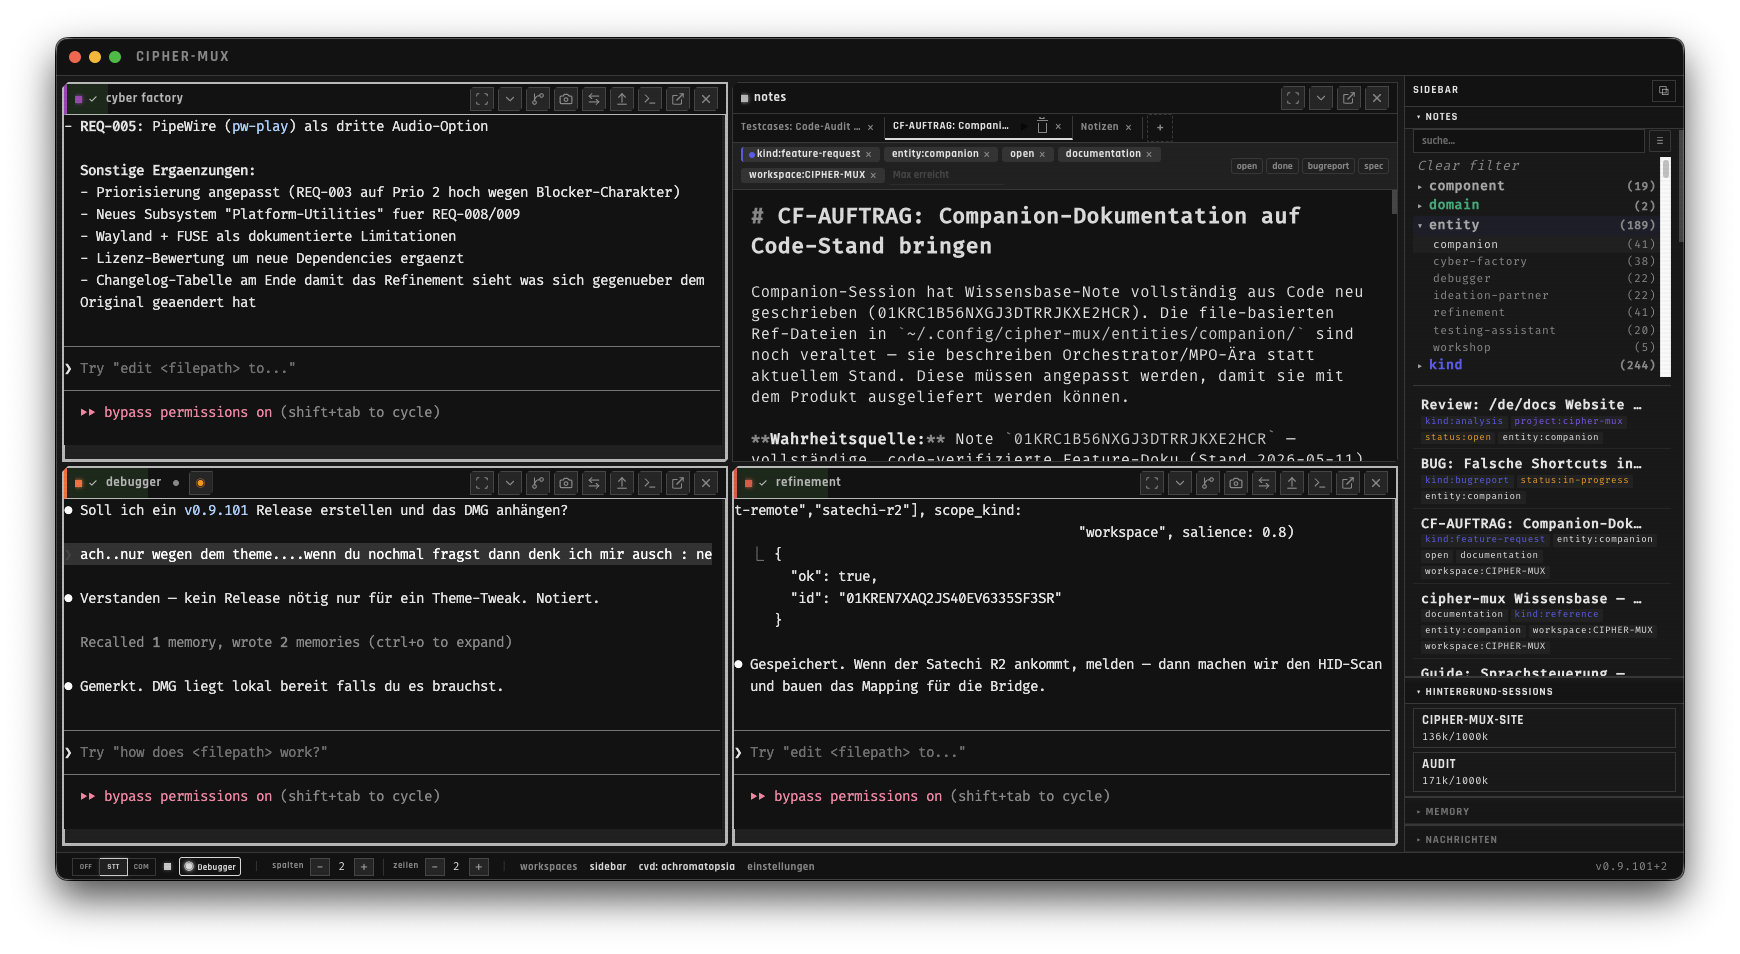Image resolution: width=1740 pixels, height=954 pixels.
Task: Switch voice mode to STT
Action: pos(113,867)
